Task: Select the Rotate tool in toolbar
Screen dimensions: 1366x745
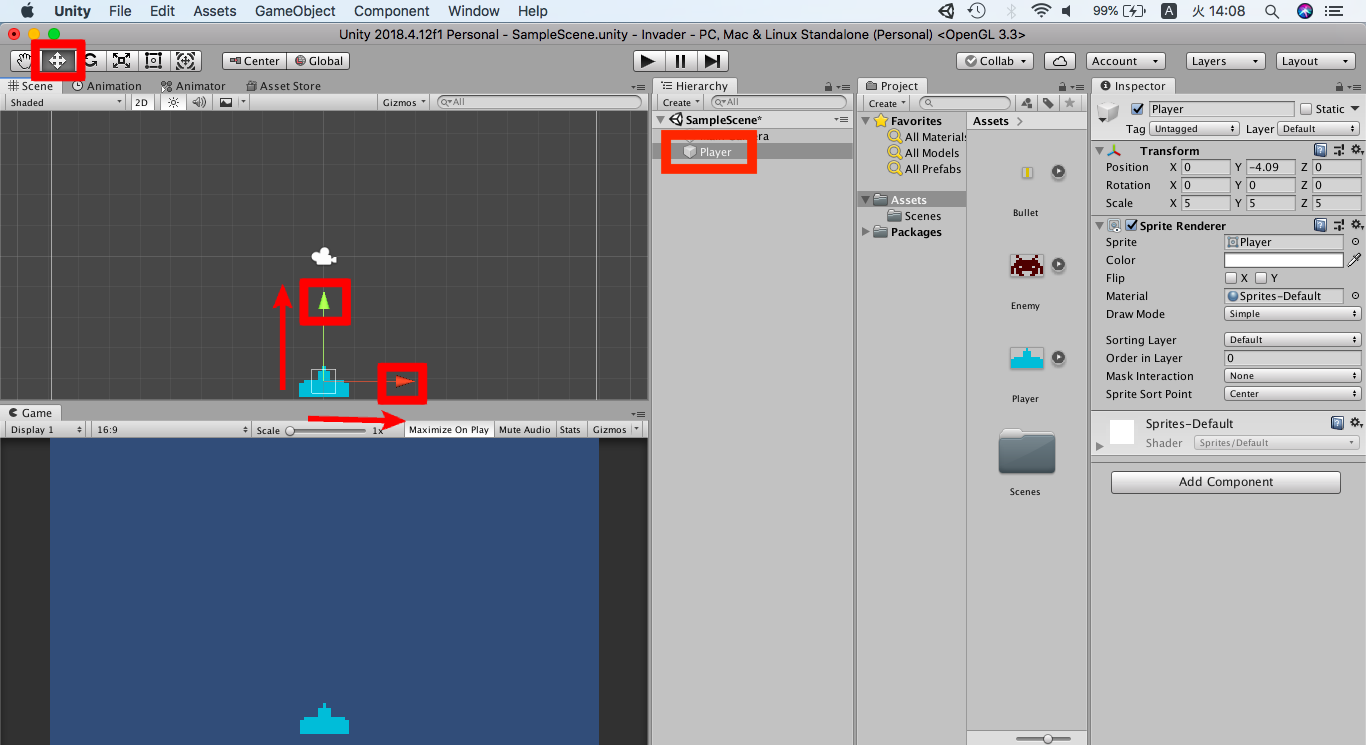Action: (x=90, y=61)
